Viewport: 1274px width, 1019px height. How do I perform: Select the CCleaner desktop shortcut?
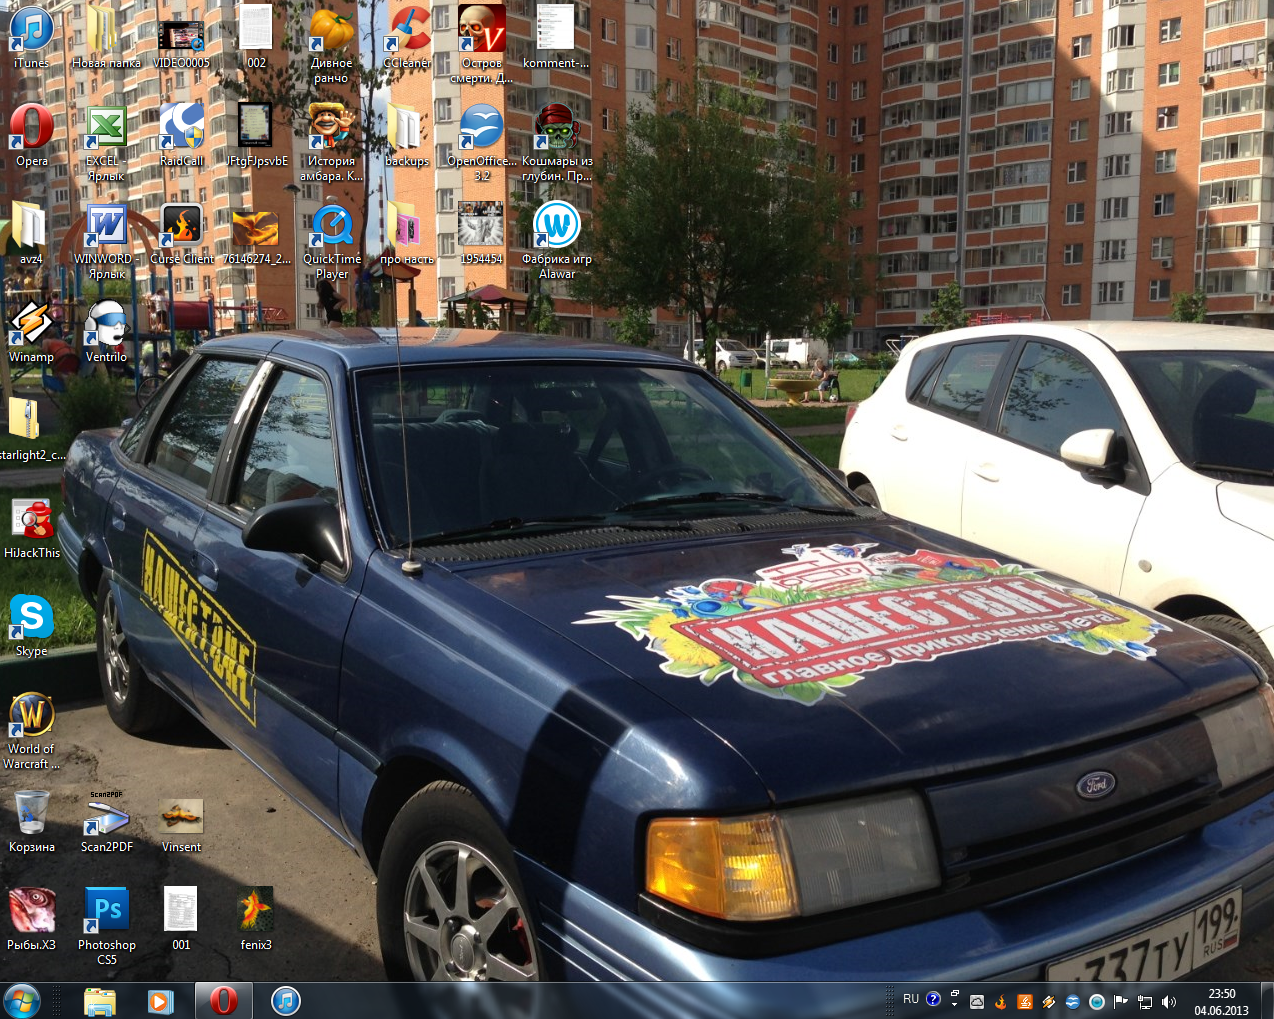point(406,38)
